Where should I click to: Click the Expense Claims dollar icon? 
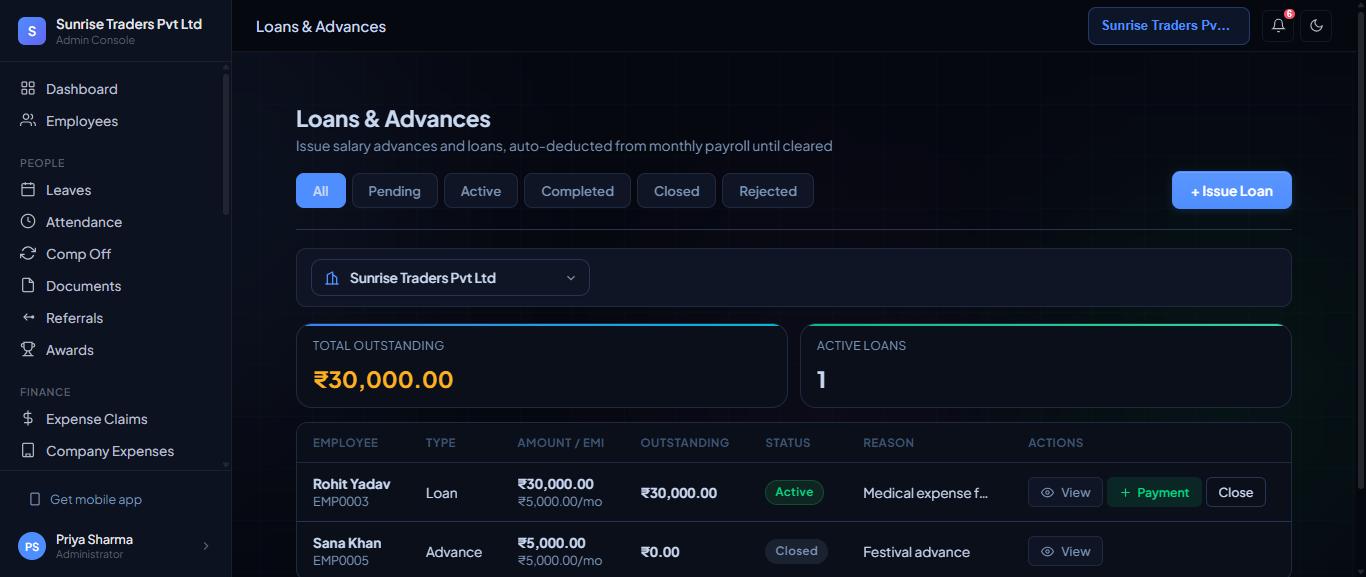click(28, 419)
